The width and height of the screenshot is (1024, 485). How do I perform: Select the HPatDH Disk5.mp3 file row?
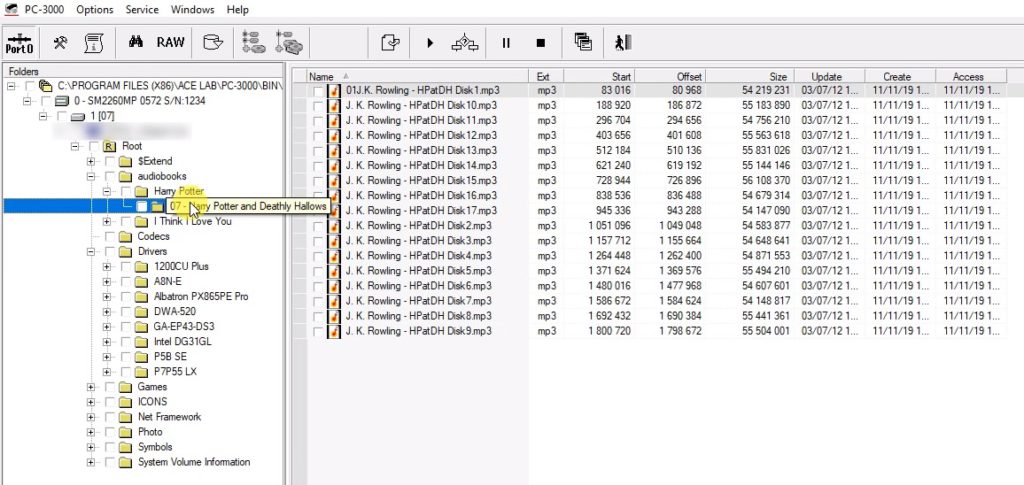point(419,271)
